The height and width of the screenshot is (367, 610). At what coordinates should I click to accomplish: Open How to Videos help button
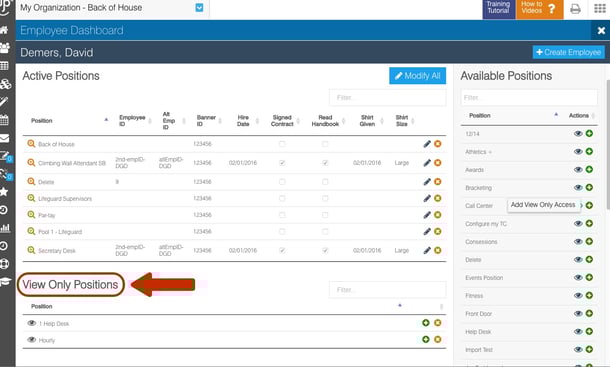539,9
